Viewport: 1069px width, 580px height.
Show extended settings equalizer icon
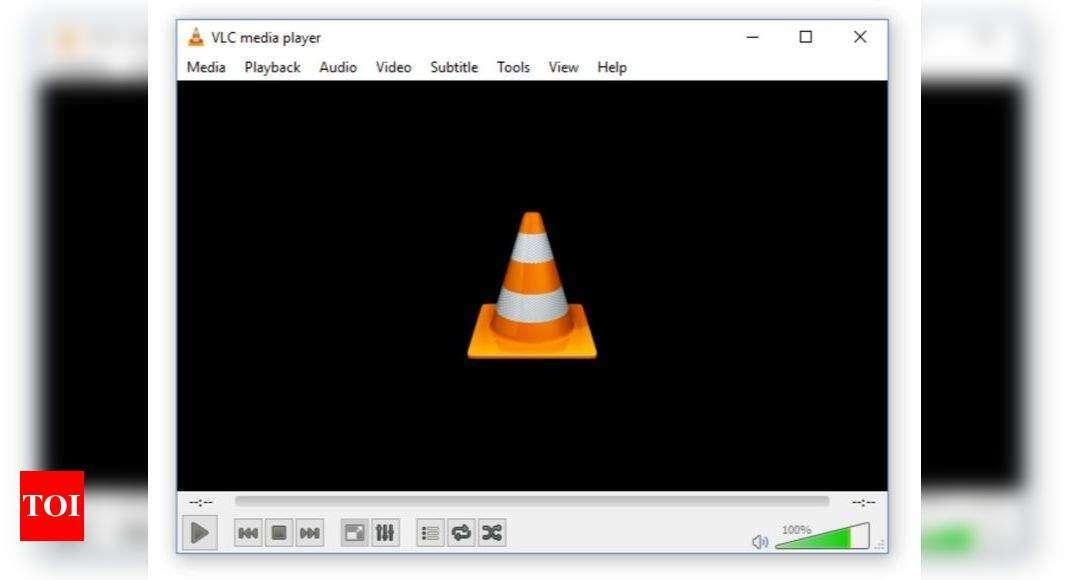(x=385, y=533)
